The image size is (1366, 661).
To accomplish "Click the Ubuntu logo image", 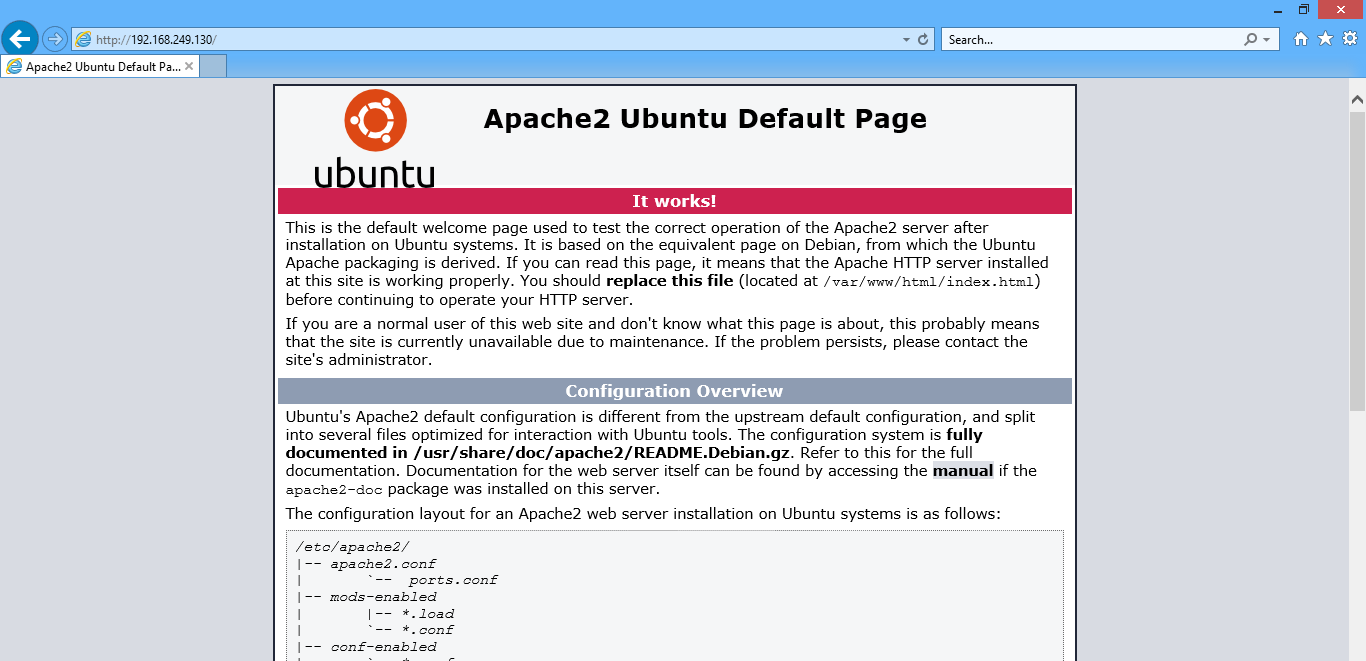I will 375,138.
